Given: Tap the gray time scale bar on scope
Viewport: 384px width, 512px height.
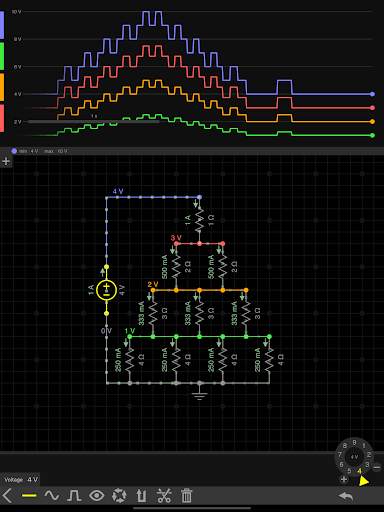Looking at the screenshot, I should pyautogui.click(x=94, y=122).
